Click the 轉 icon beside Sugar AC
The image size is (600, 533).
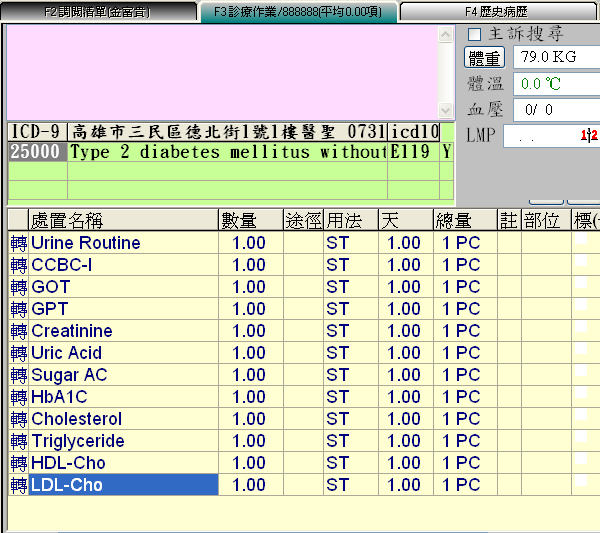tap(19, 375)
